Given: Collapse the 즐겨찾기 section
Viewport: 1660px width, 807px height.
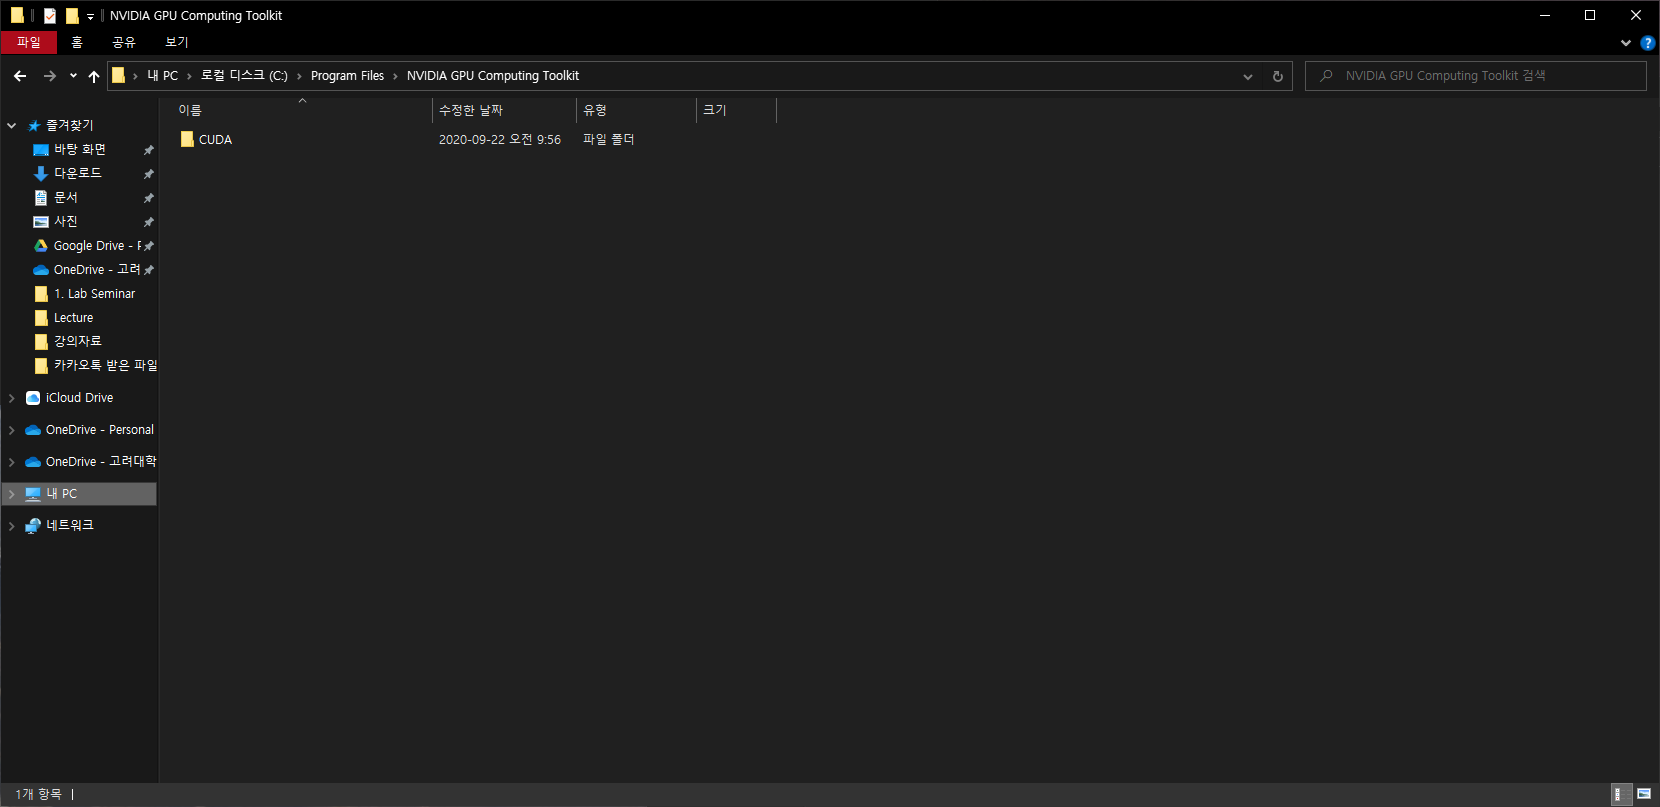Looking at the screenshot, I should tap(12, 126).
